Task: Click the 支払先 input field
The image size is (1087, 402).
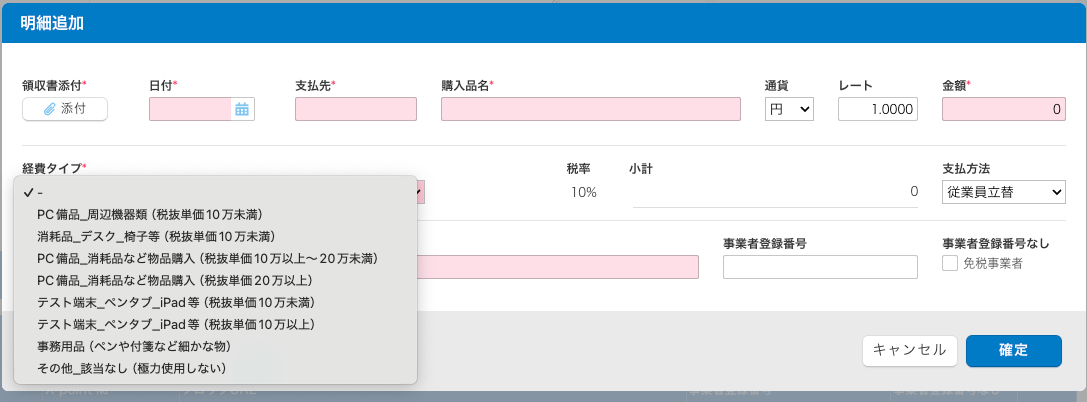Action: 356,109
